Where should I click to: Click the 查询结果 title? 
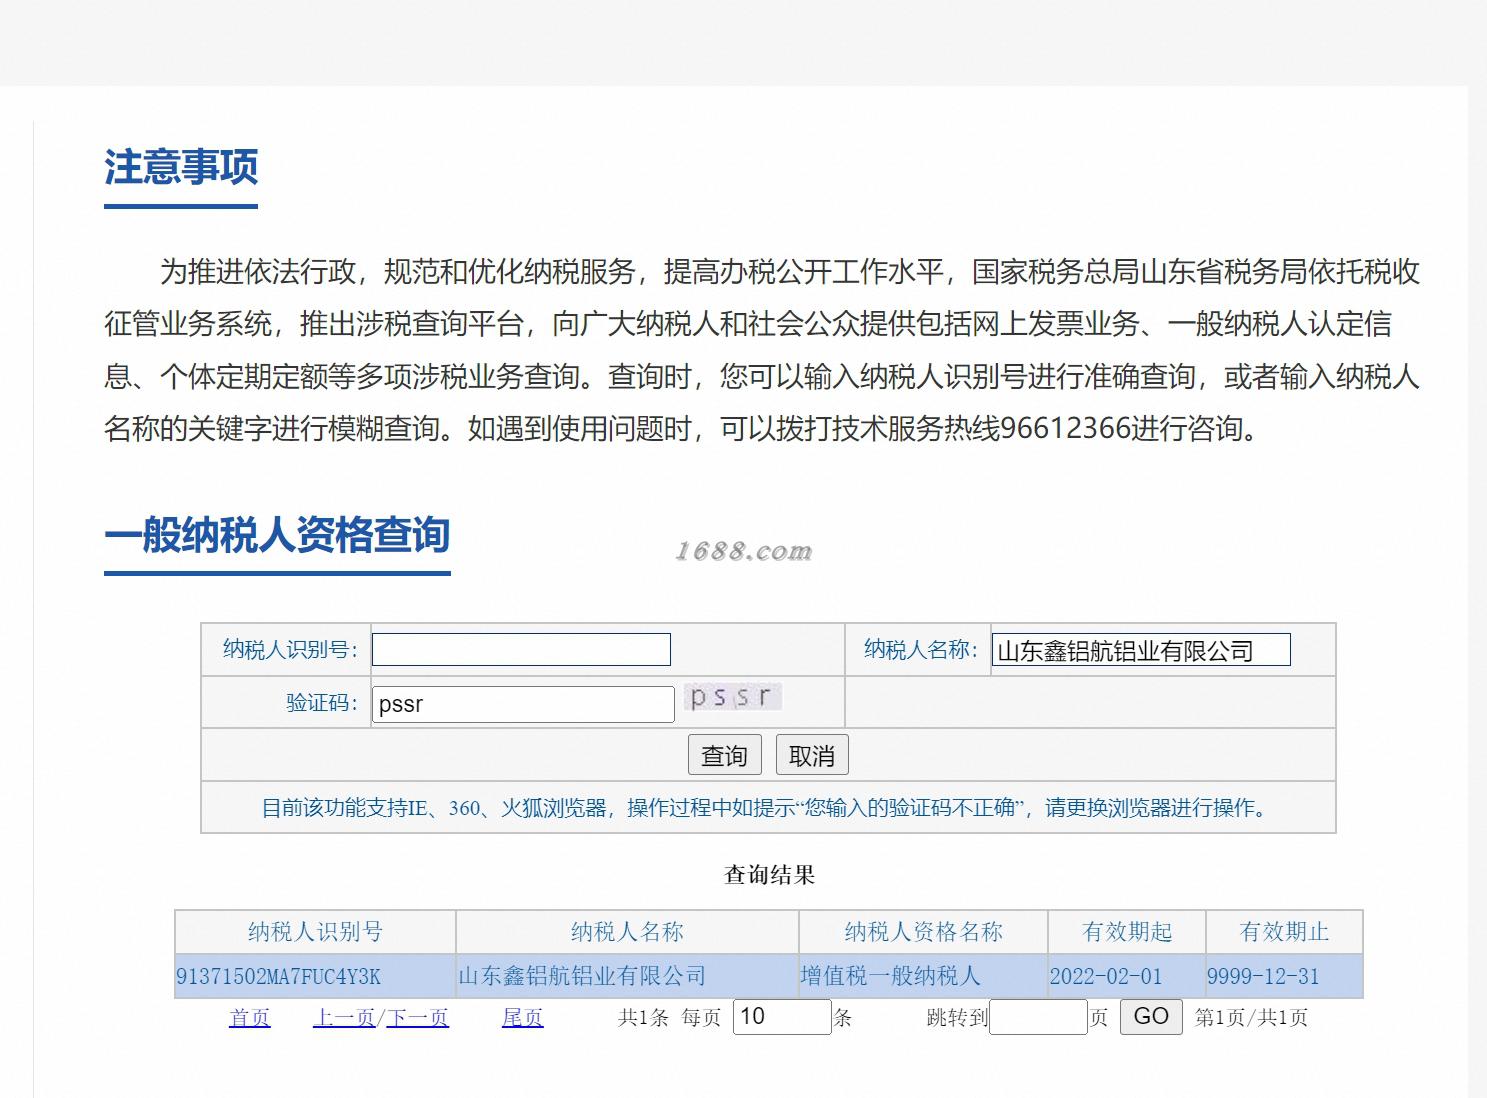pos(769,875)
